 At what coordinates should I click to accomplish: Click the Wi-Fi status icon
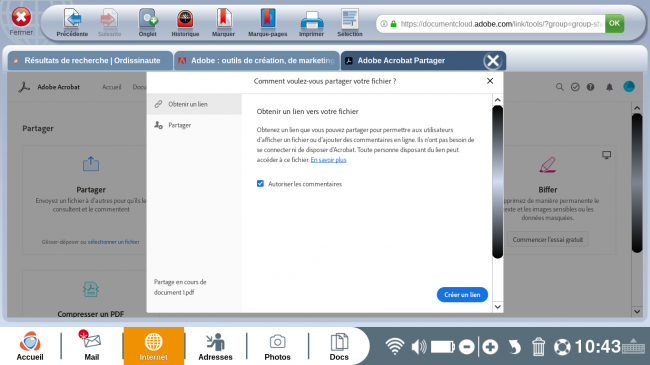coord(395,346)
